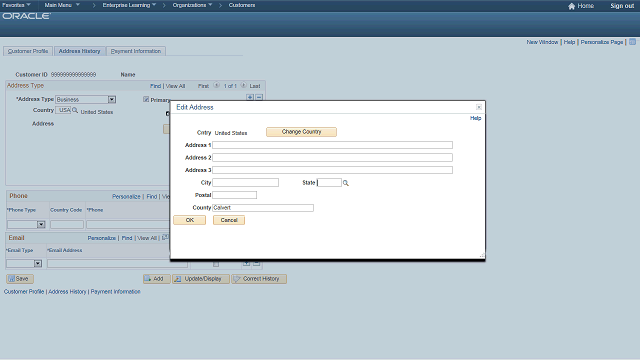Click the Country lookup magnifier icon
The width and height of the screenshot is (640, 360).
point(75,110)
